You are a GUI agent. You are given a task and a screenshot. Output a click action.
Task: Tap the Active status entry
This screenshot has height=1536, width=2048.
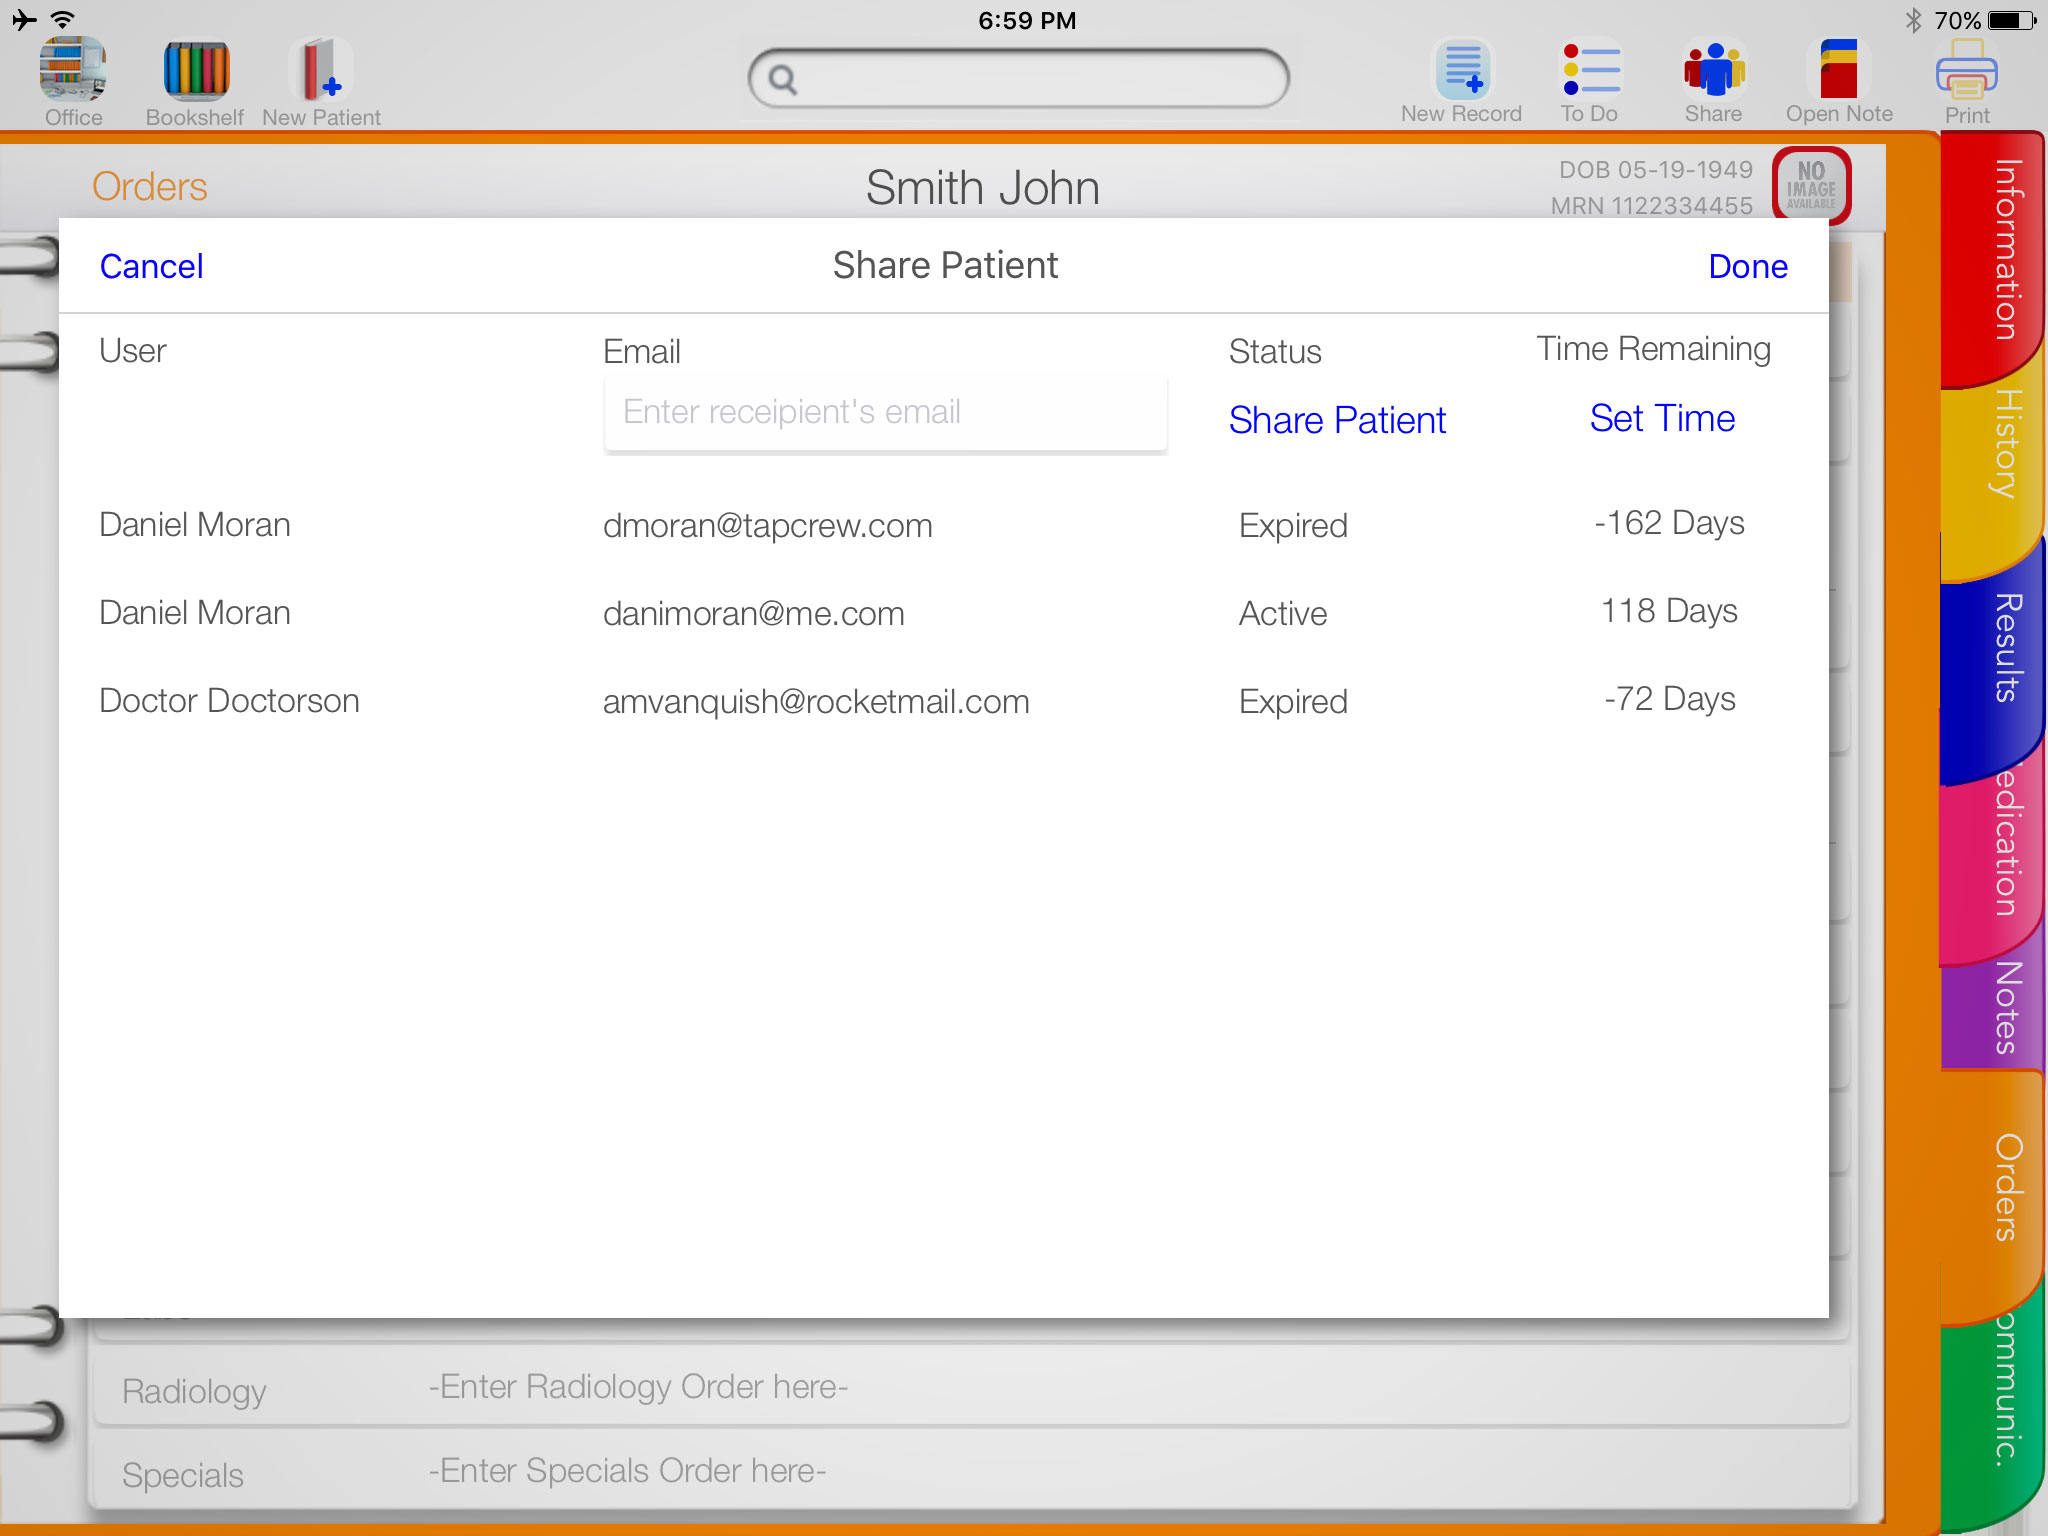[1283, 614]
